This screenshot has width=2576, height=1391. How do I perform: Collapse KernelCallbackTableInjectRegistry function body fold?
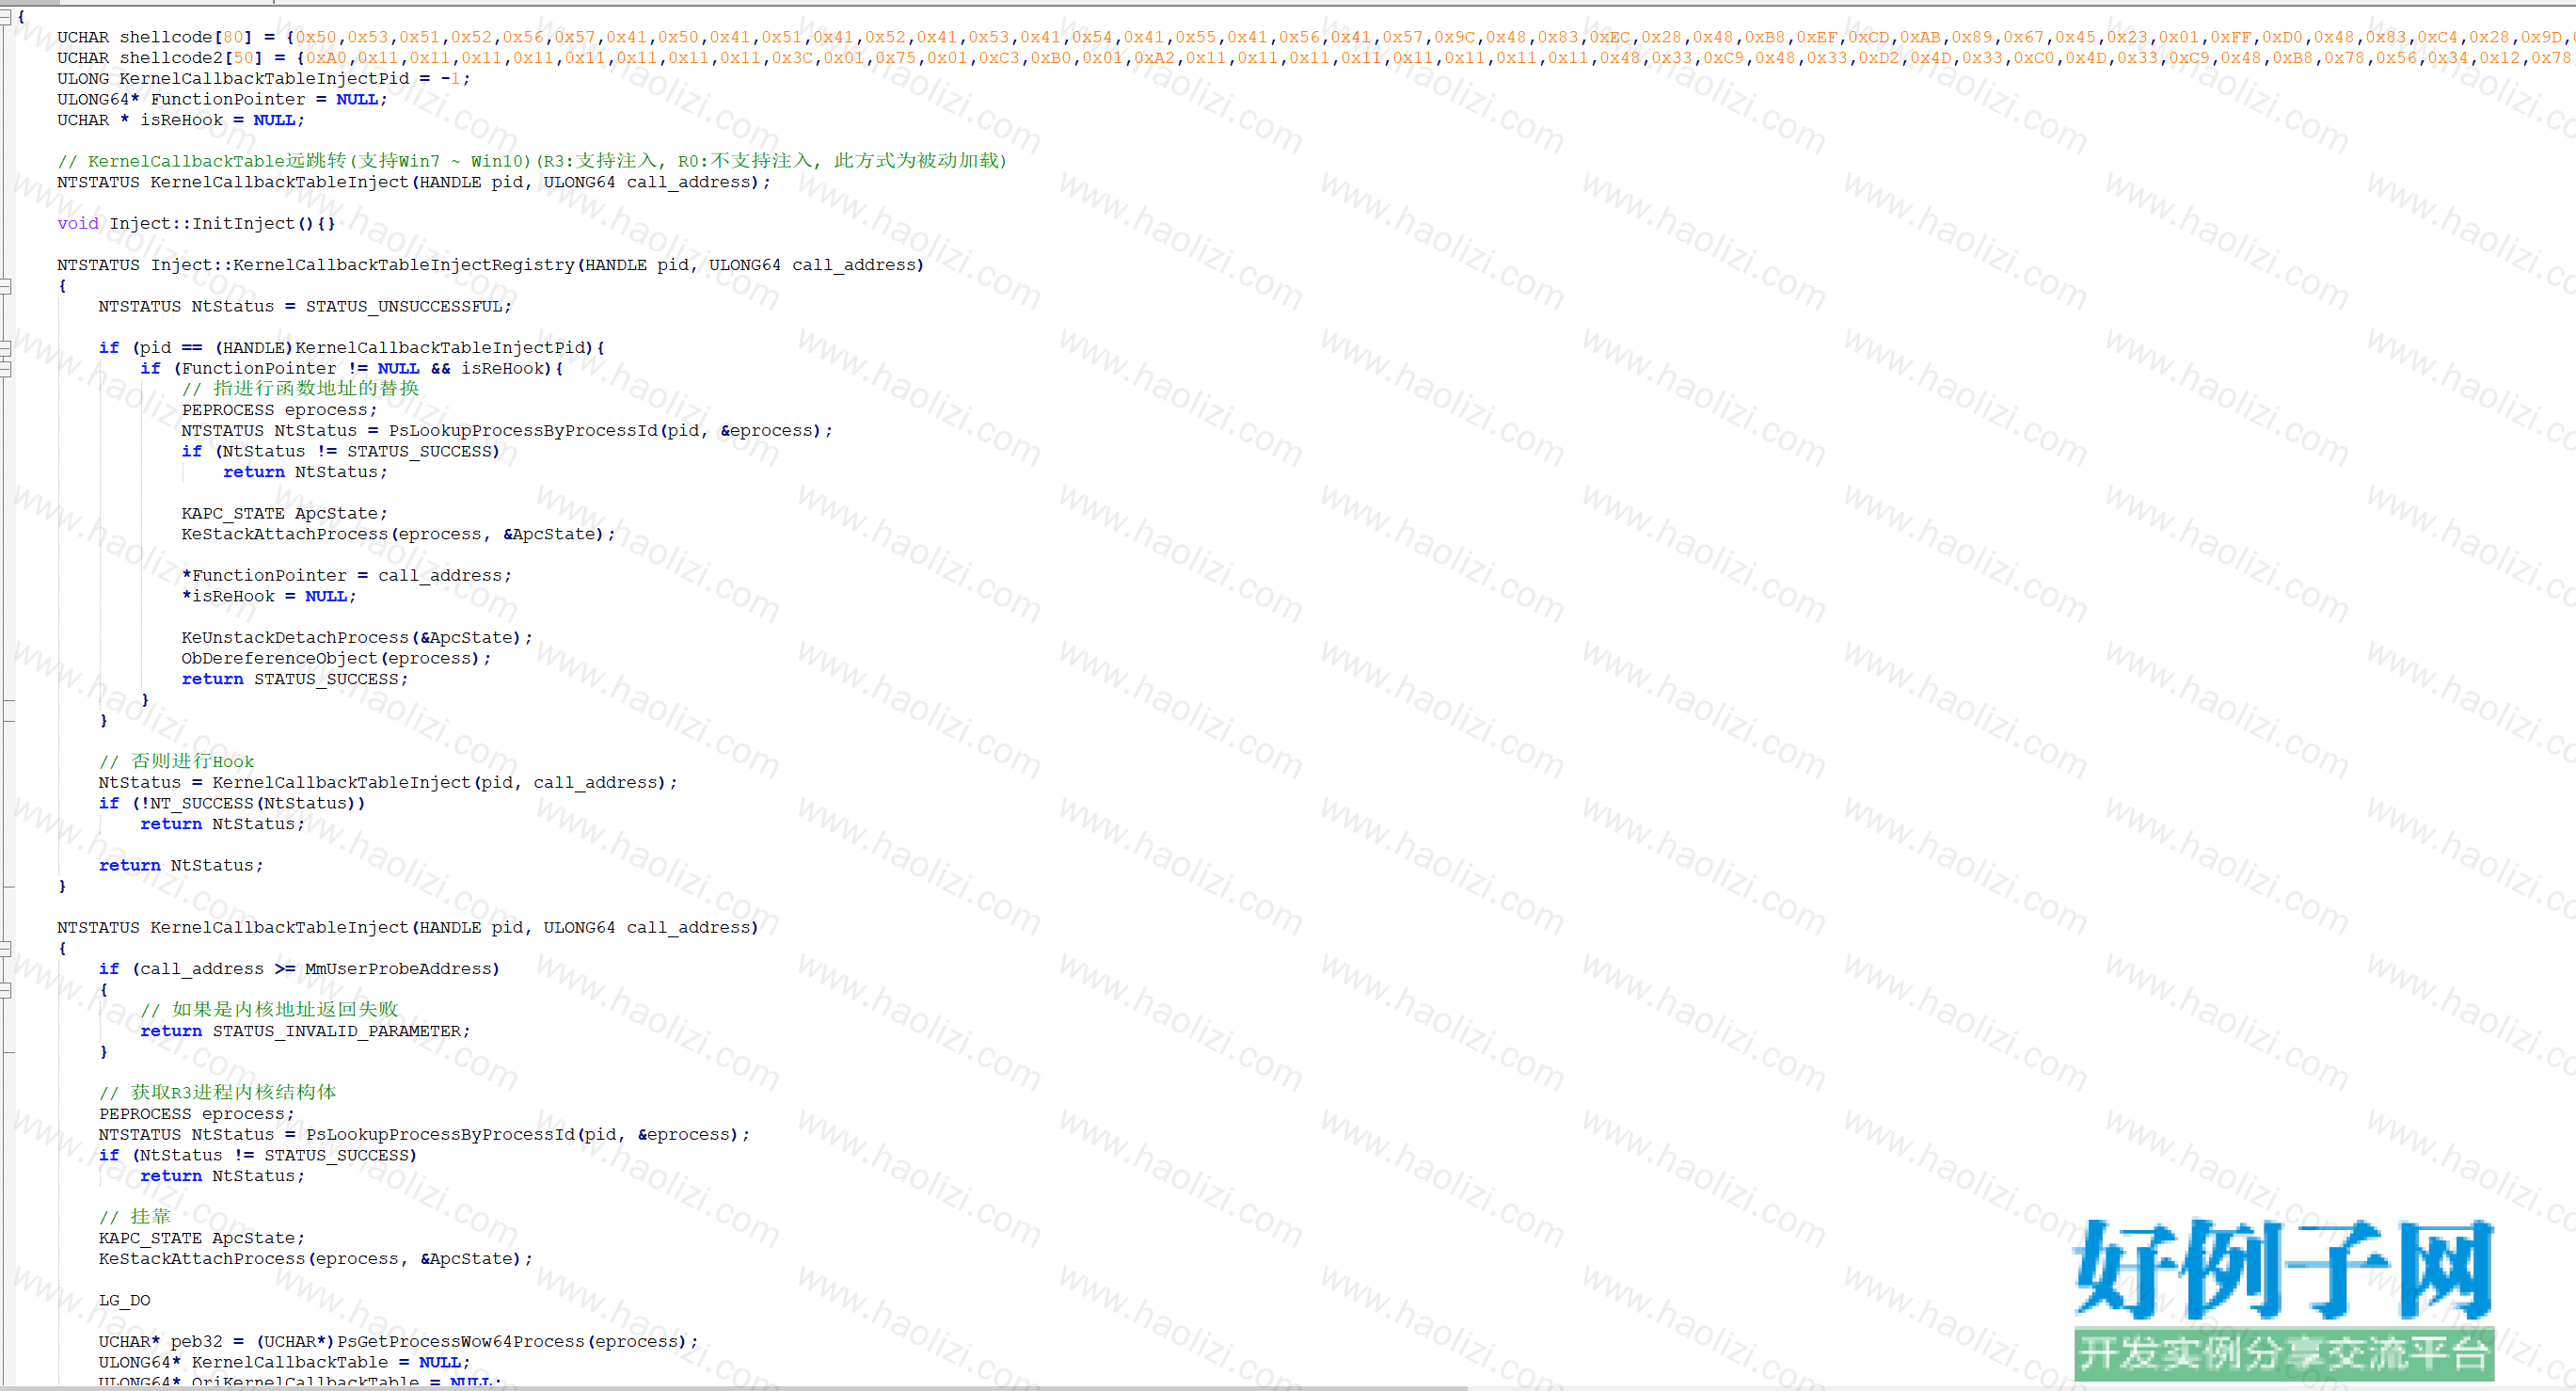(x=5, y=286)
